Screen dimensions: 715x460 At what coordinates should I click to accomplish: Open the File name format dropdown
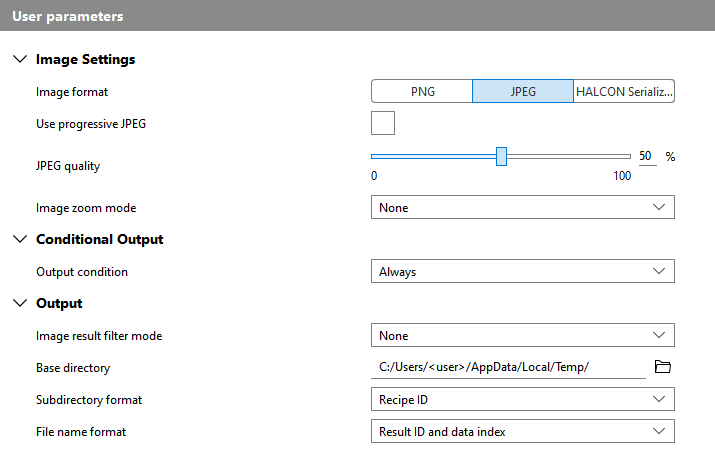tap(522, 431)
